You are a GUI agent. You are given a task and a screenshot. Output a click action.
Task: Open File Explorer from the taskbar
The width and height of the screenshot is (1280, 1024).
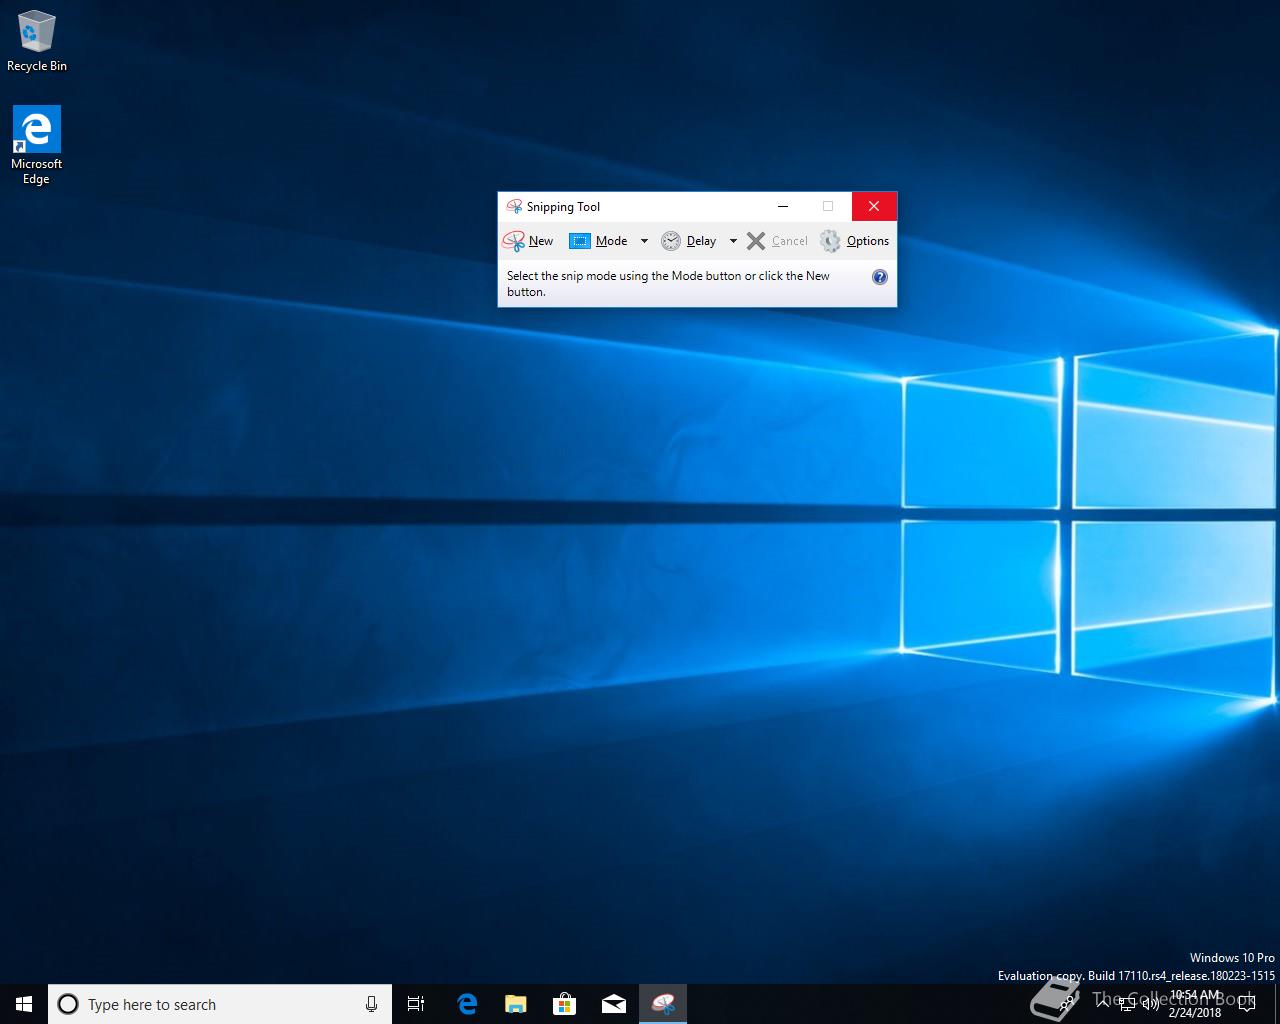coord(515,1004)
